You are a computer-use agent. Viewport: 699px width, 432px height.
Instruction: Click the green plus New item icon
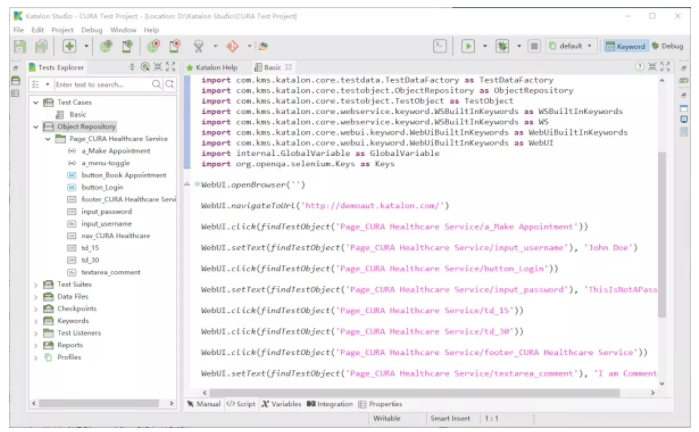[x=69, y=46]
